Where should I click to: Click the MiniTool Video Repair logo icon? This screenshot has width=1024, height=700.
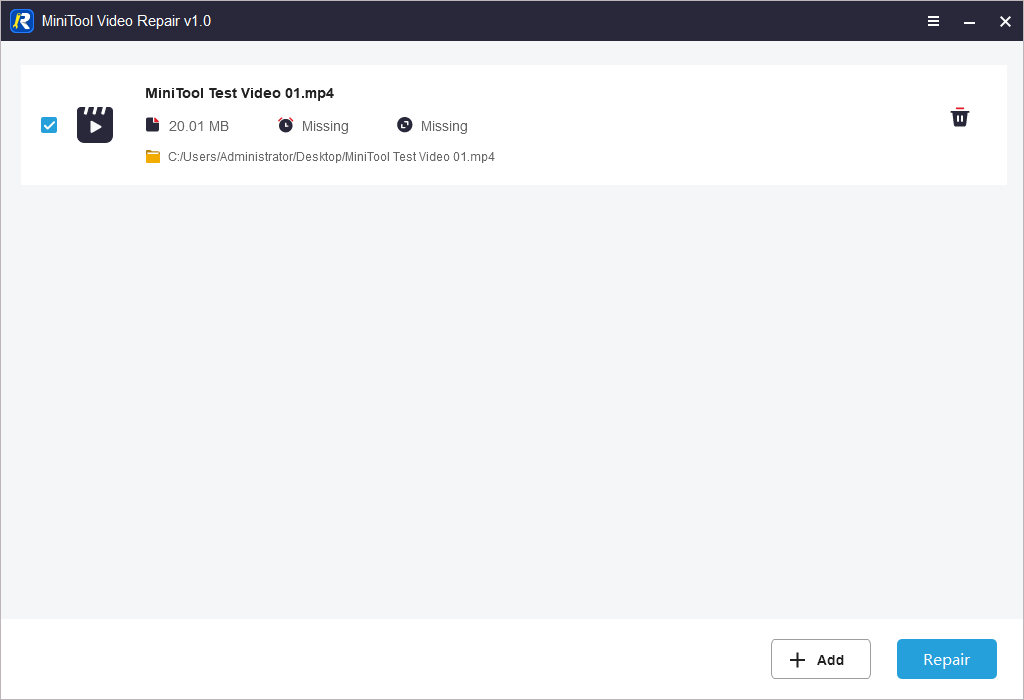[22, 21]
